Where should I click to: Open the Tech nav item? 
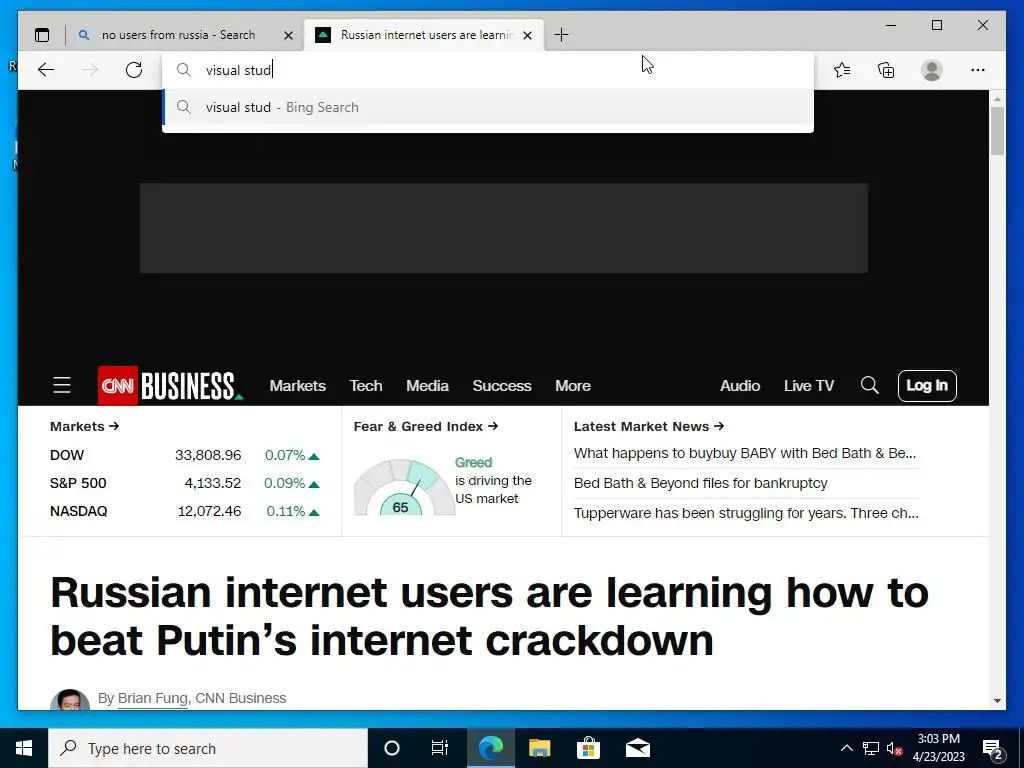[366, 386]
